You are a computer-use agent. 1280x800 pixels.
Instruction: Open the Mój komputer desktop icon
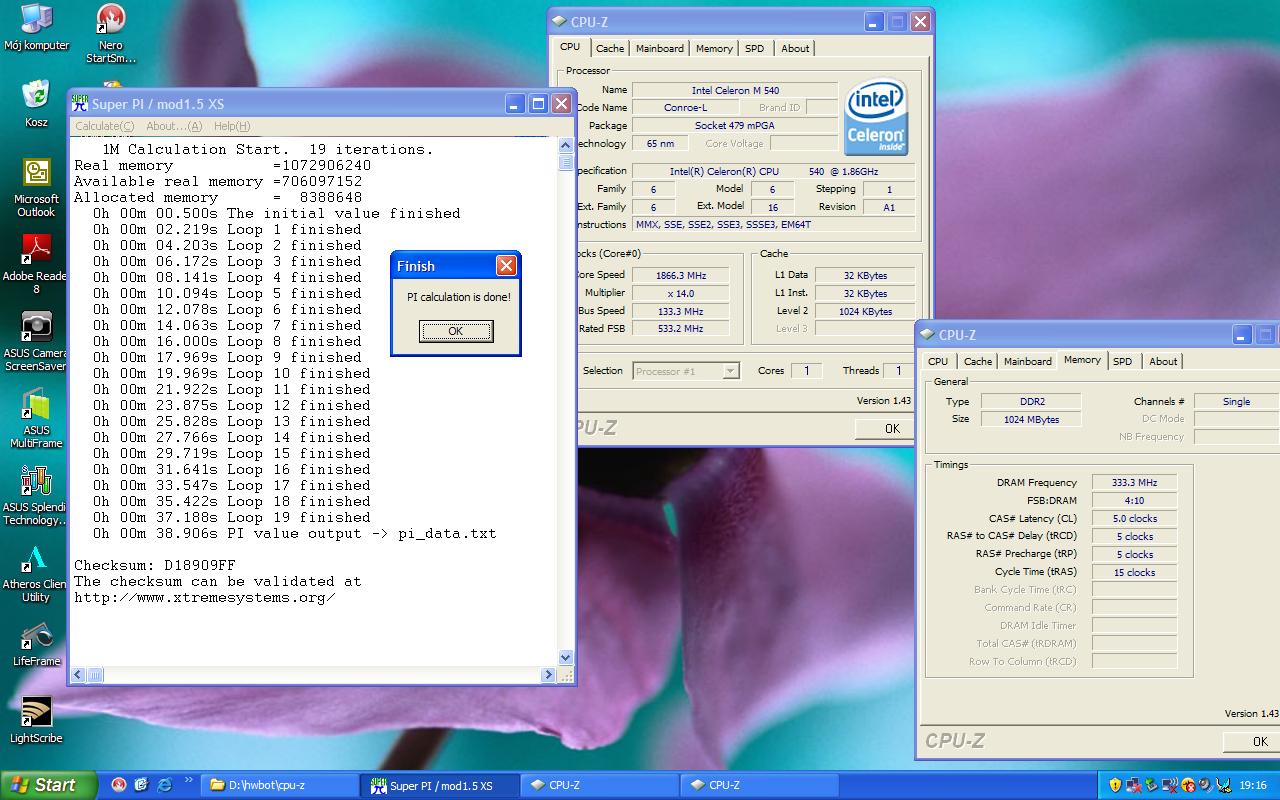click(x=36, y=26)
